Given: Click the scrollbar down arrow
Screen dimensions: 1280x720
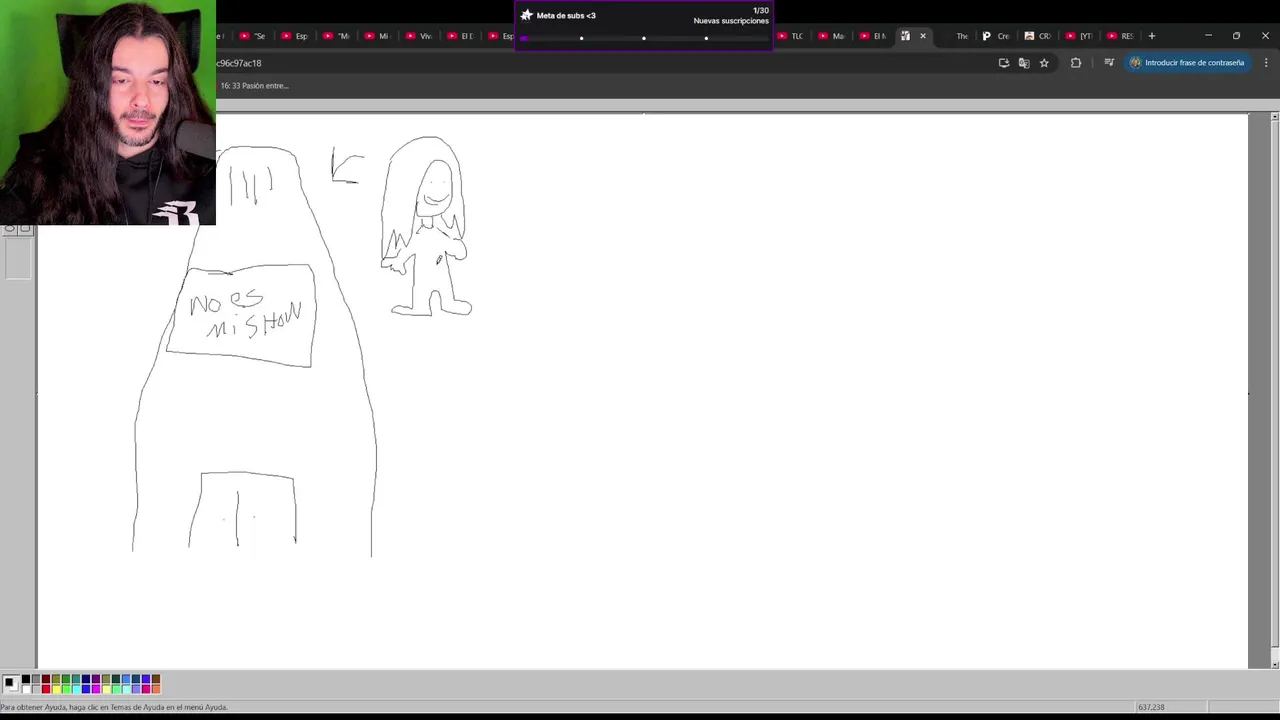Looking at the screenshot, I should 1274,664.
